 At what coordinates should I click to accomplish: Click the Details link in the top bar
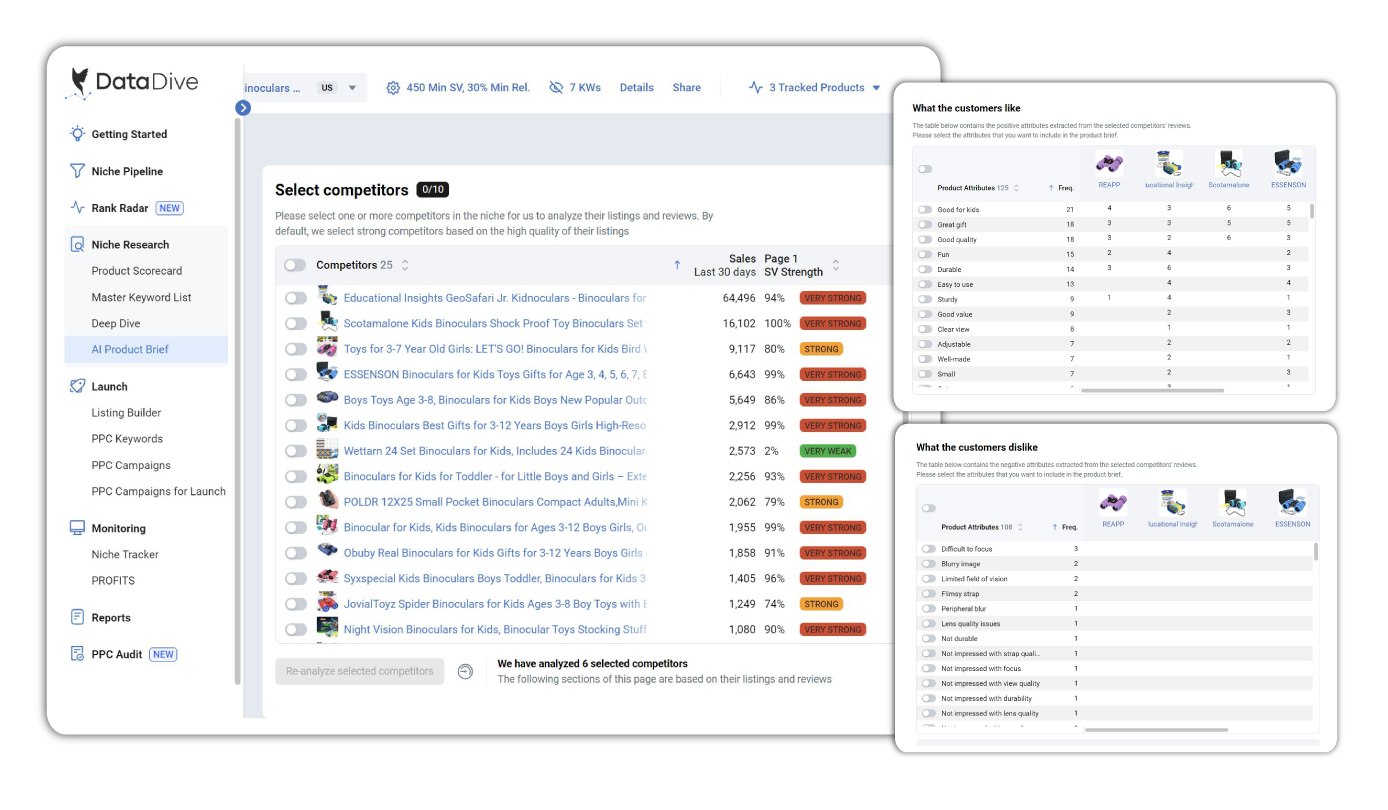click(x=637, y=88)
